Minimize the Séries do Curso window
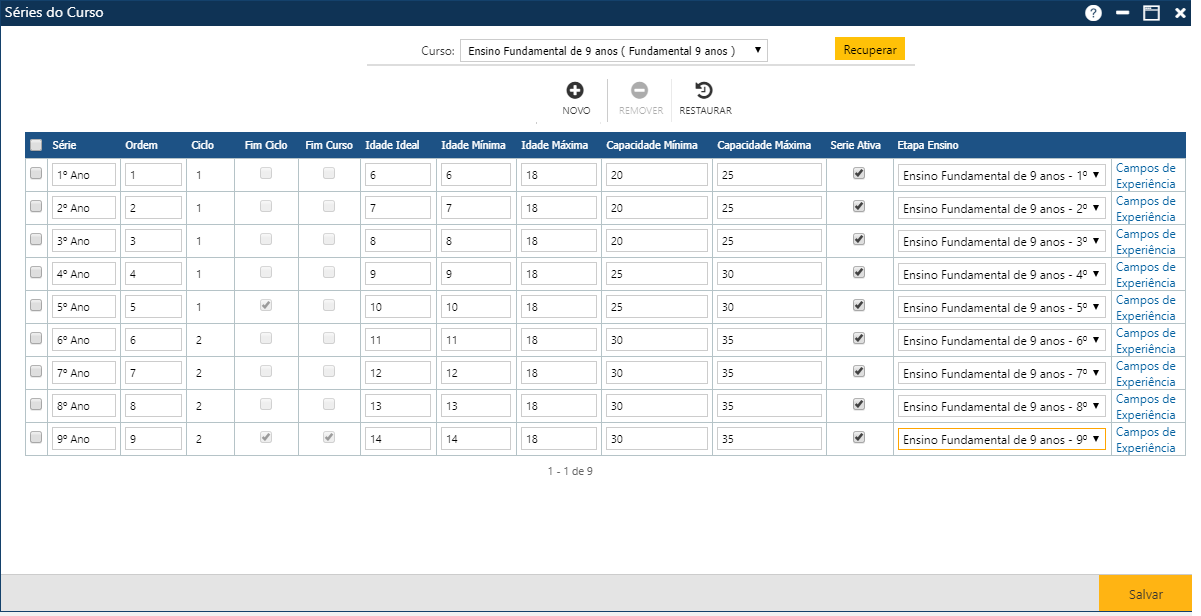Image resolution: width=1201 pixels, height=616 pixels. coord(1122,13)
